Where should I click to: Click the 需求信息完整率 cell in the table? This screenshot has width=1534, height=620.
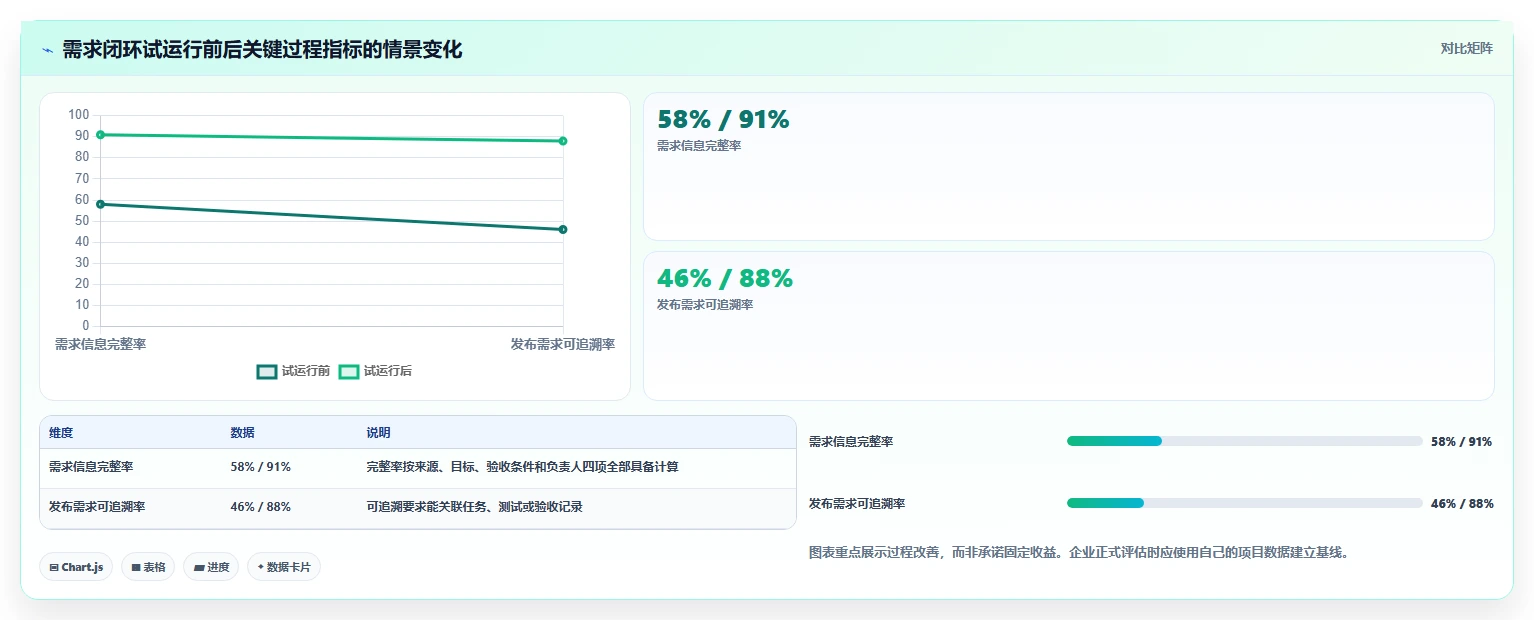[91, 467]
